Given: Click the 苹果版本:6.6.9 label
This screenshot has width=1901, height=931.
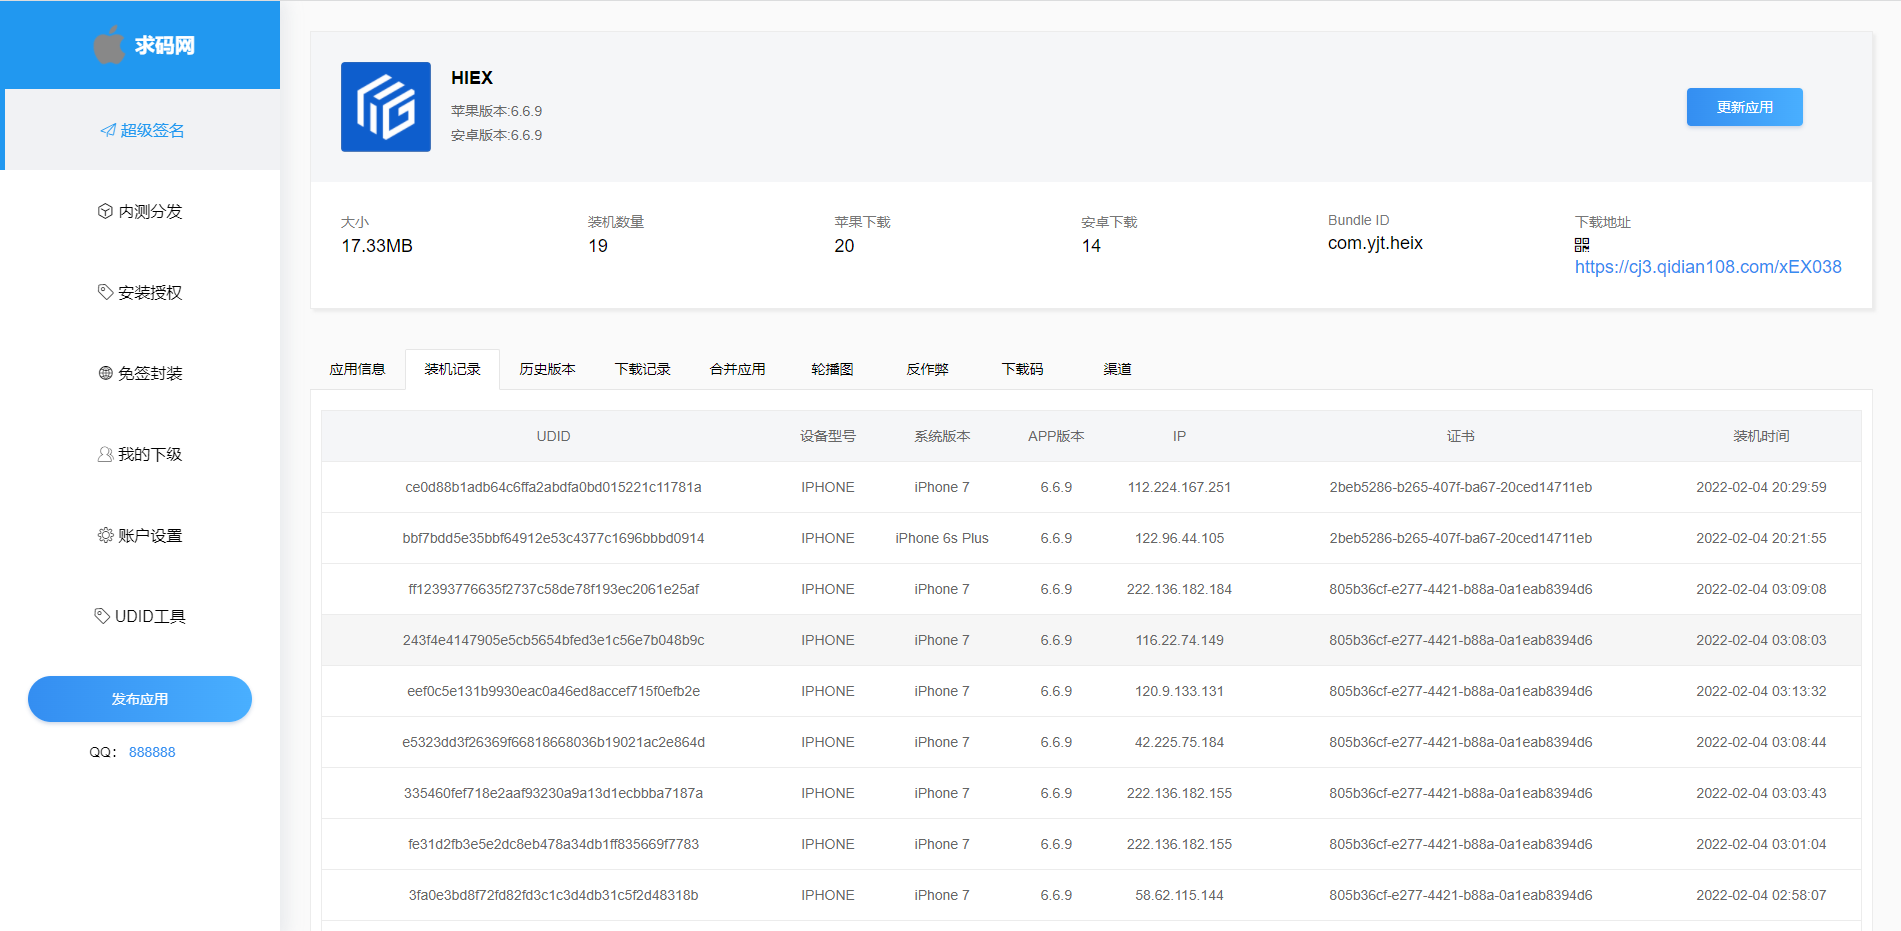Looking at the screenshot, I should coord(496,111).
